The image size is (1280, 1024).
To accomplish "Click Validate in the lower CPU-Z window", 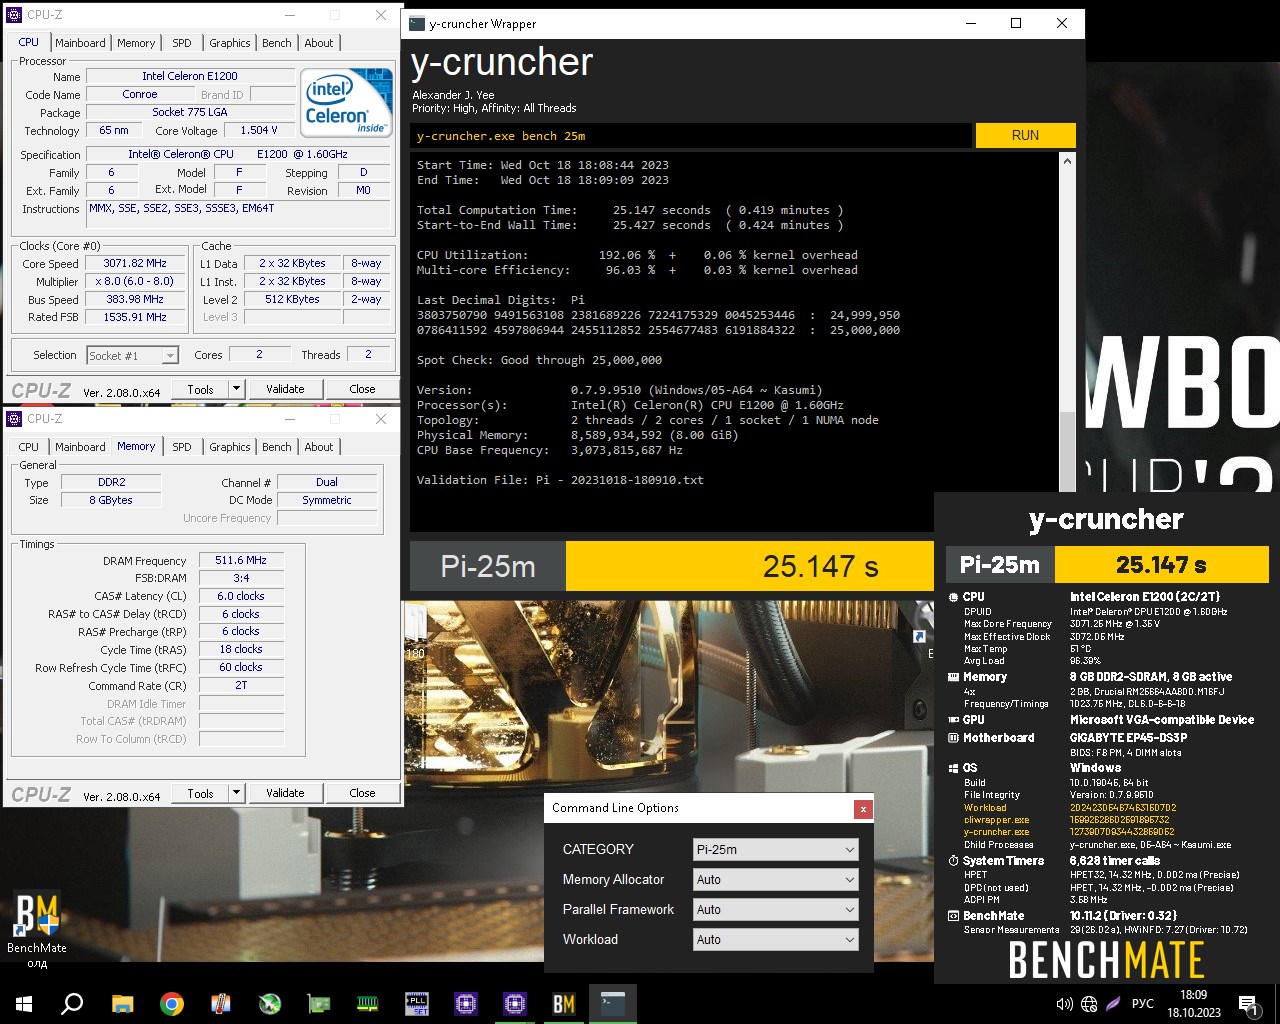I will (285, 793).
